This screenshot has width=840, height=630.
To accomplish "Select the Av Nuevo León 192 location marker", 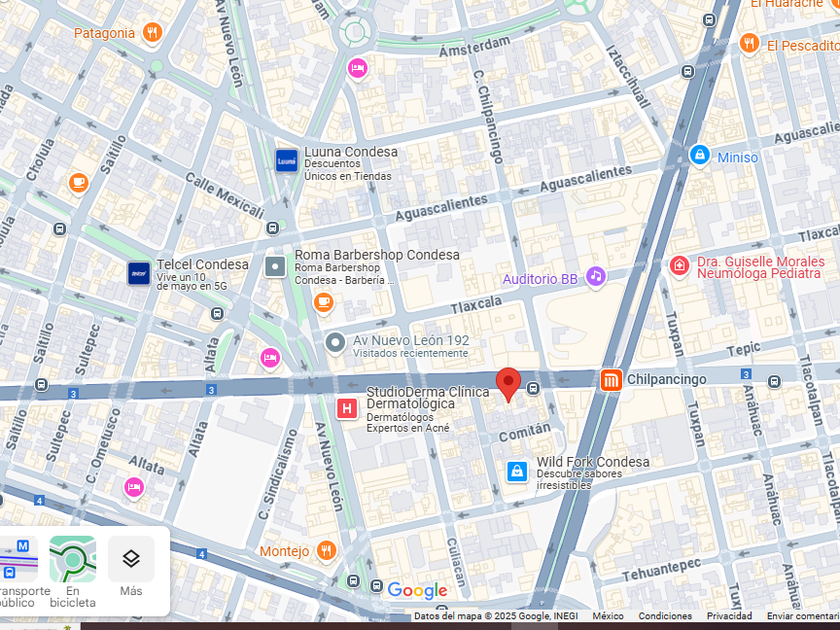I will click(335, 343).
